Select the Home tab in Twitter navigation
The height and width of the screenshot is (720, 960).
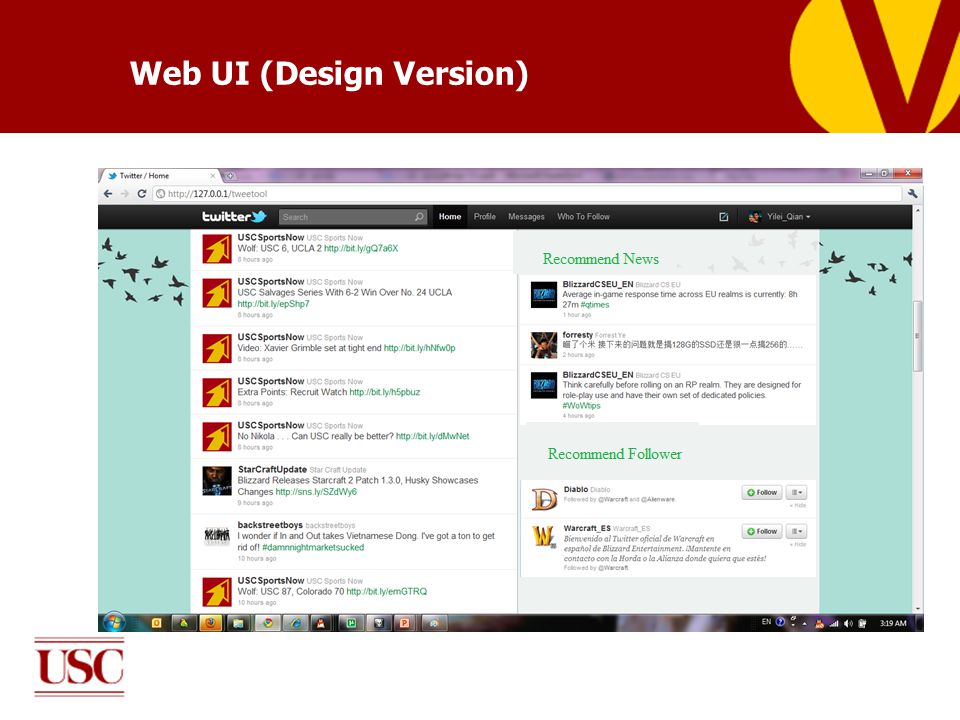point(450,217)
